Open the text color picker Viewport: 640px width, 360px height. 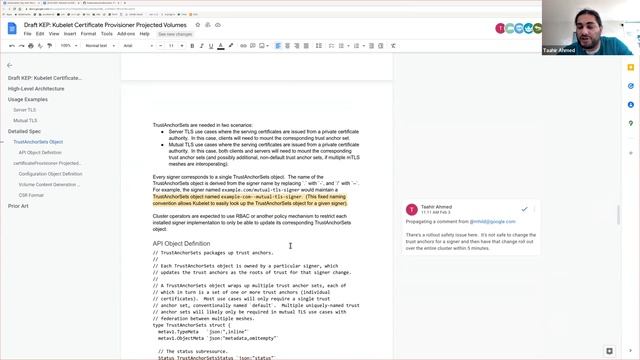pyautogui.click(x=221, y=46)
